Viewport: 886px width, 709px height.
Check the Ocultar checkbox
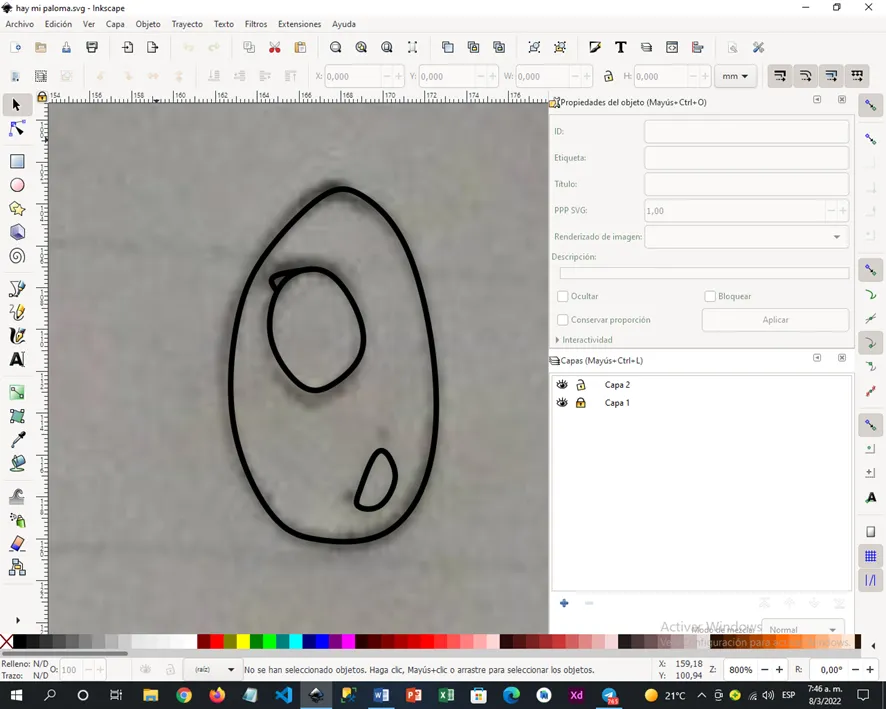[x=563, y=296]
